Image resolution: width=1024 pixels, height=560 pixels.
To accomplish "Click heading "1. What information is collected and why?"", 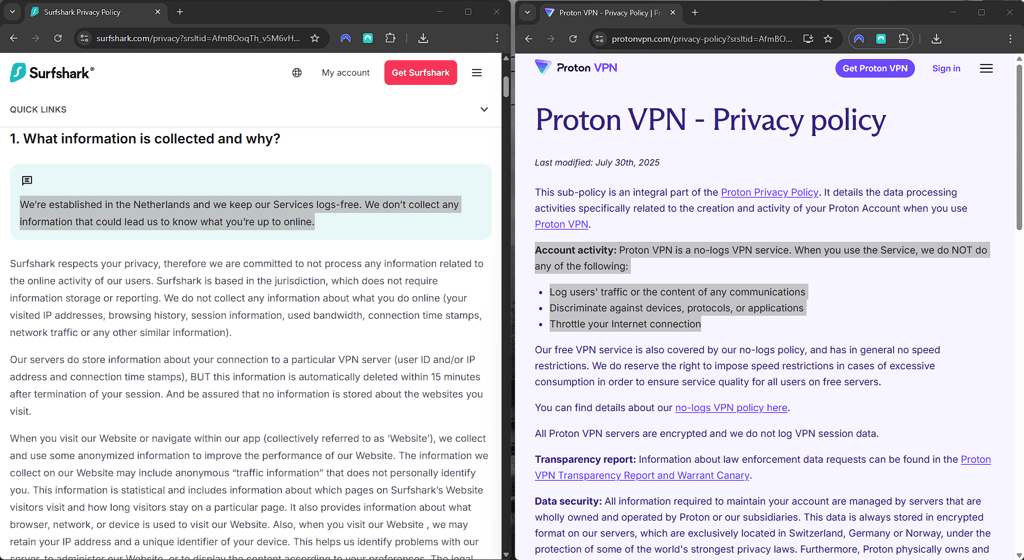I will point(145,138).
